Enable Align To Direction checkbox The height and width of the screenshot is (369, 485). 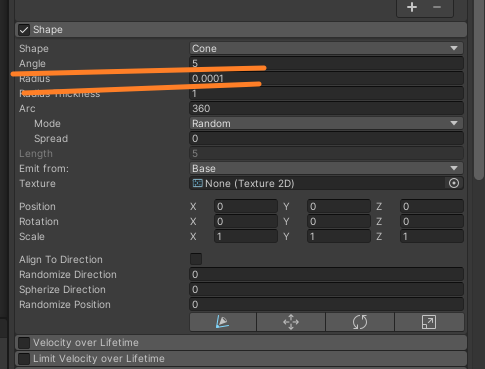pyautogui.click(x=196, y=259)
